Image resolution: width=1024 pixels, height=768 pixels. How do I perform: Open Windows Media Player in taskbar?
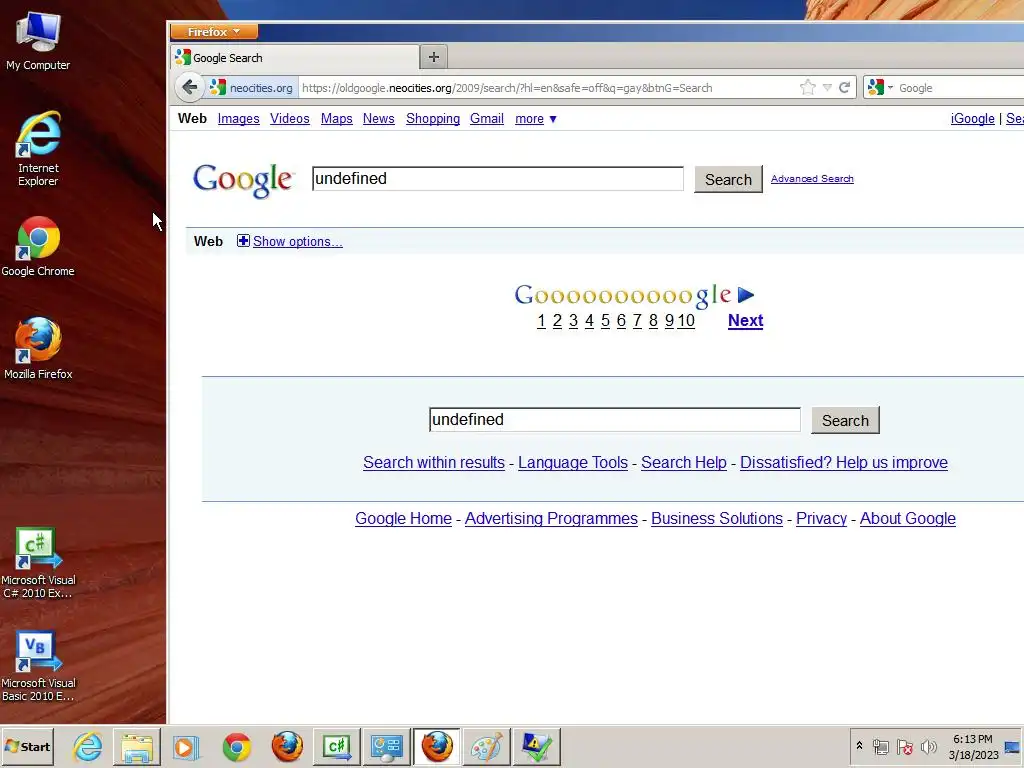point(186,746)
